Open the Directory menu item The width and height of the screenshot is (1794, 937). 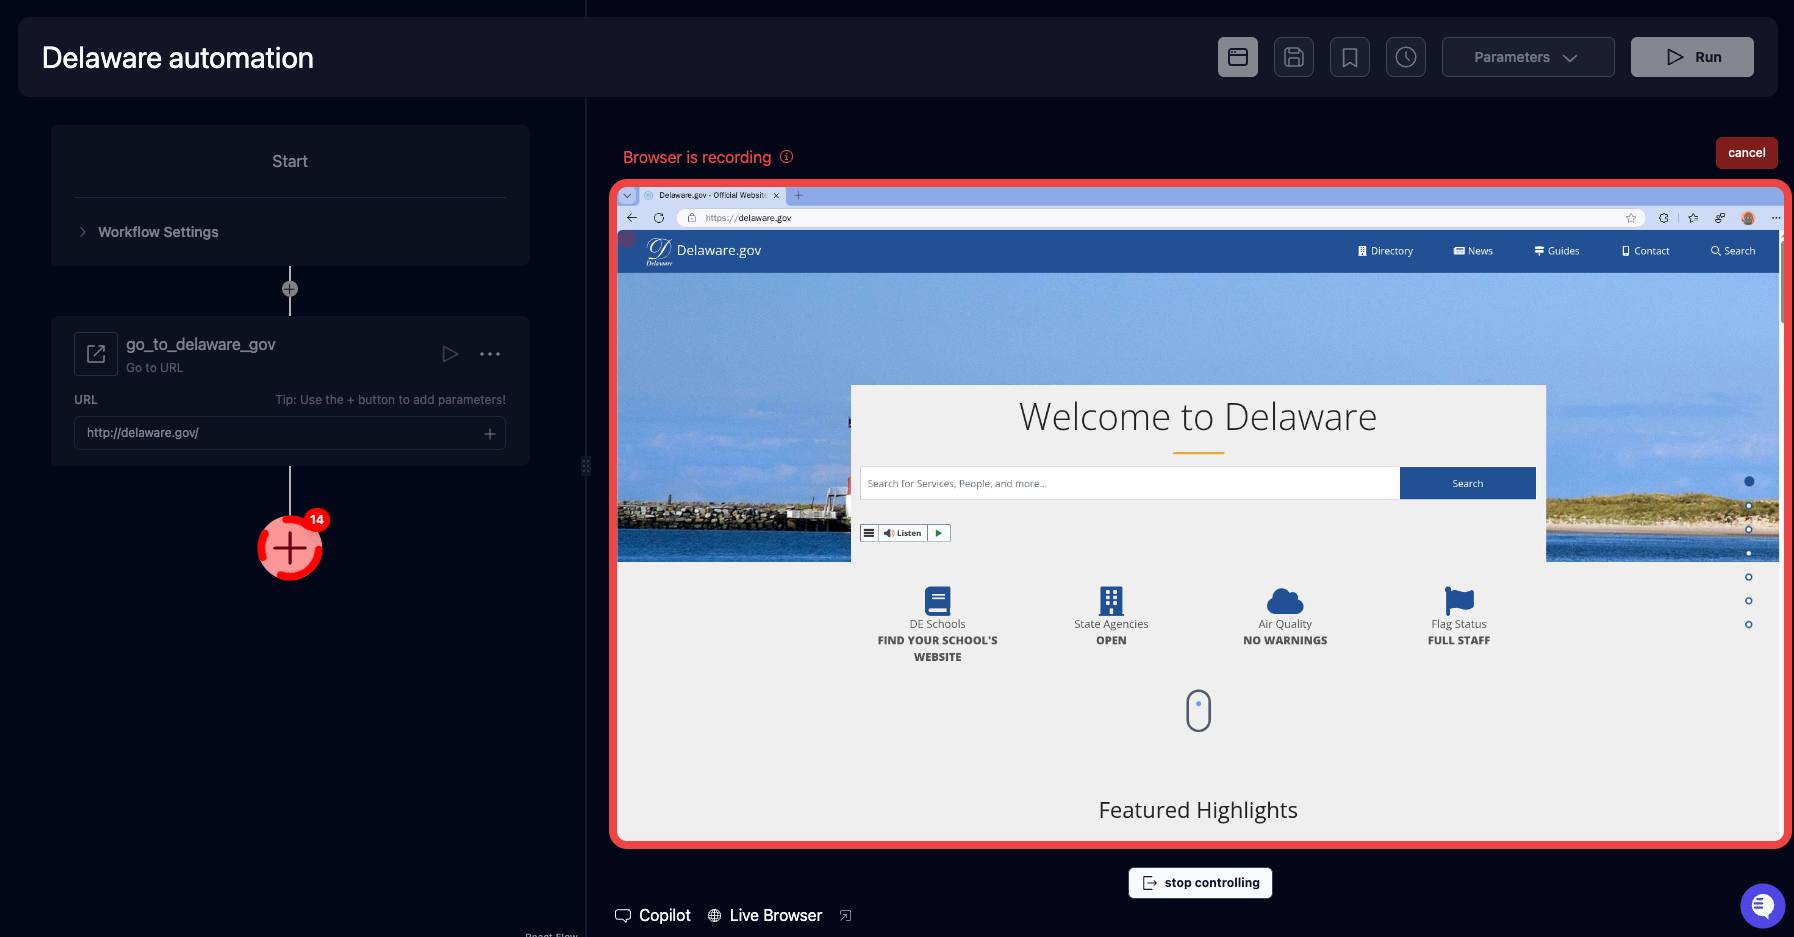[x=1385, y=251]
